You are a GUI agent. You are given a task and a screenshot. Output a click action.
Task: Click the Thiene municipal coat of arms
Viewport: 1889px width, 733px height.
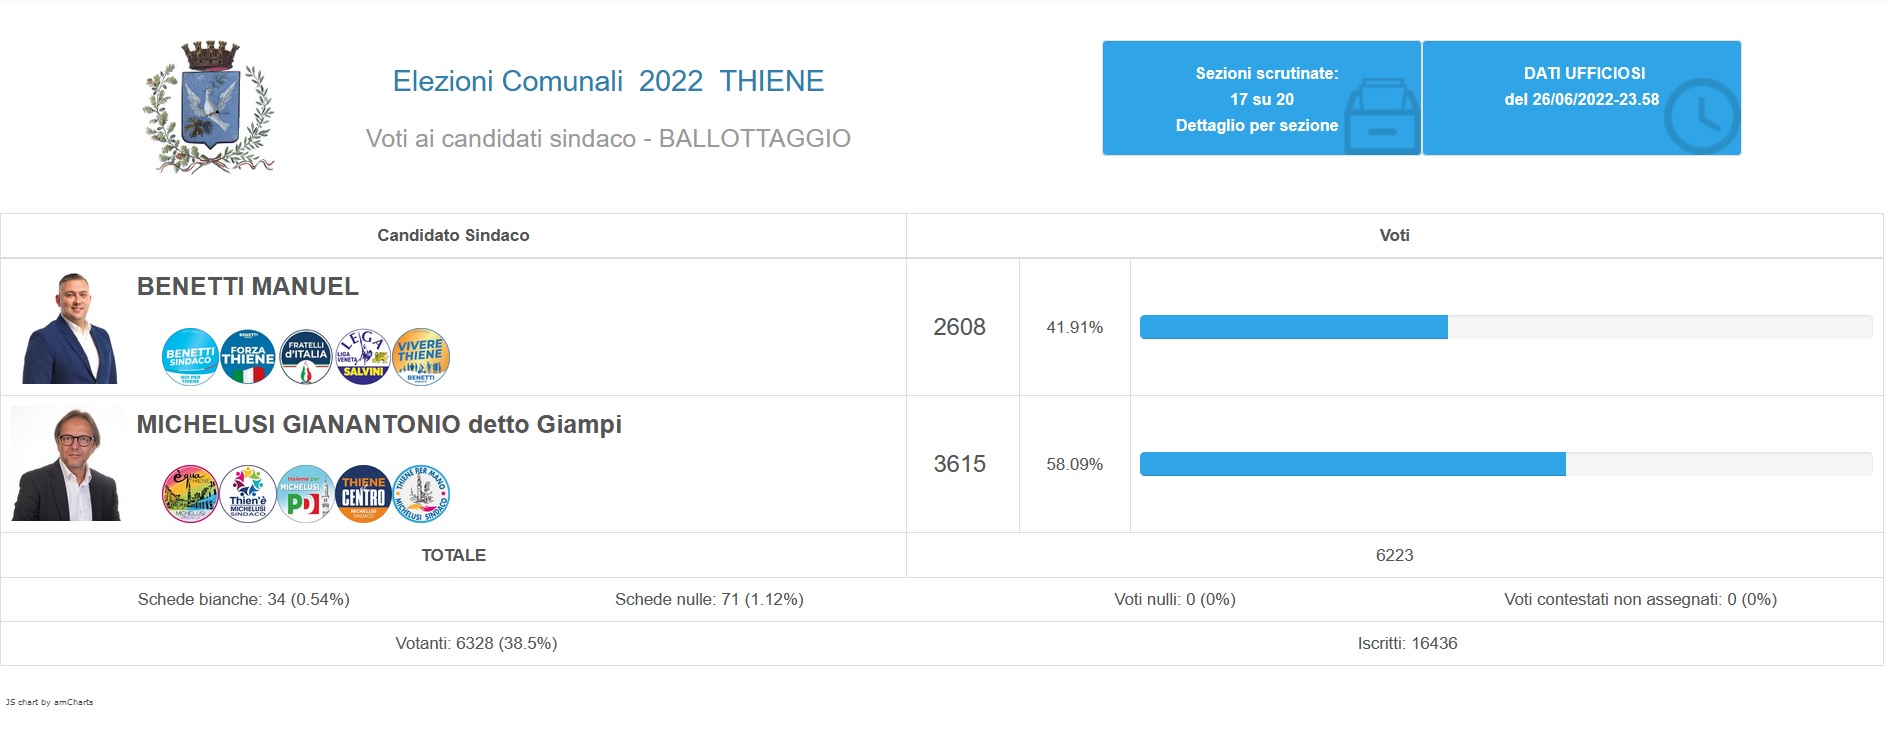pyautogui.click(x=209, y=107)
